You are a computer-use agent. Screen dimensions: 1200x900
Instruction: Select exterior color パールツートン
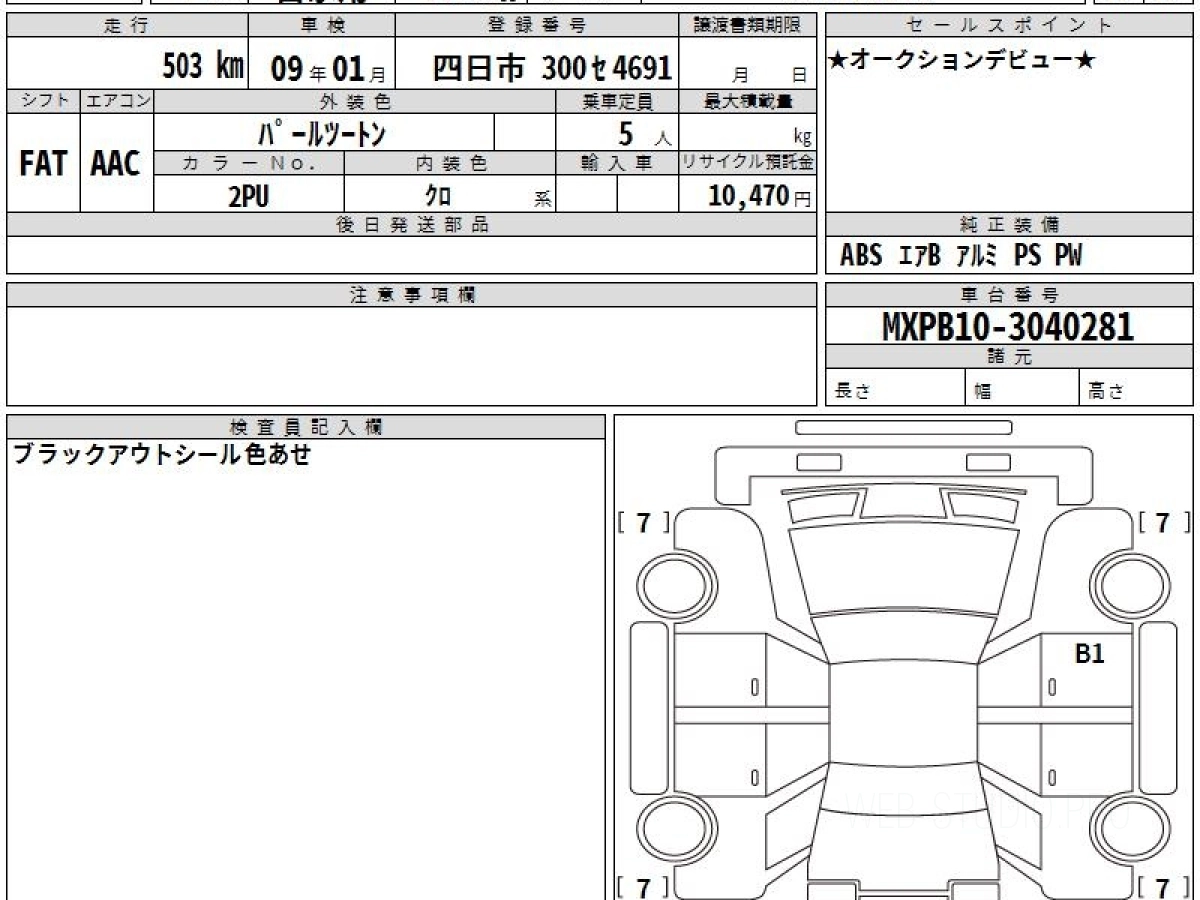(321, 132)
